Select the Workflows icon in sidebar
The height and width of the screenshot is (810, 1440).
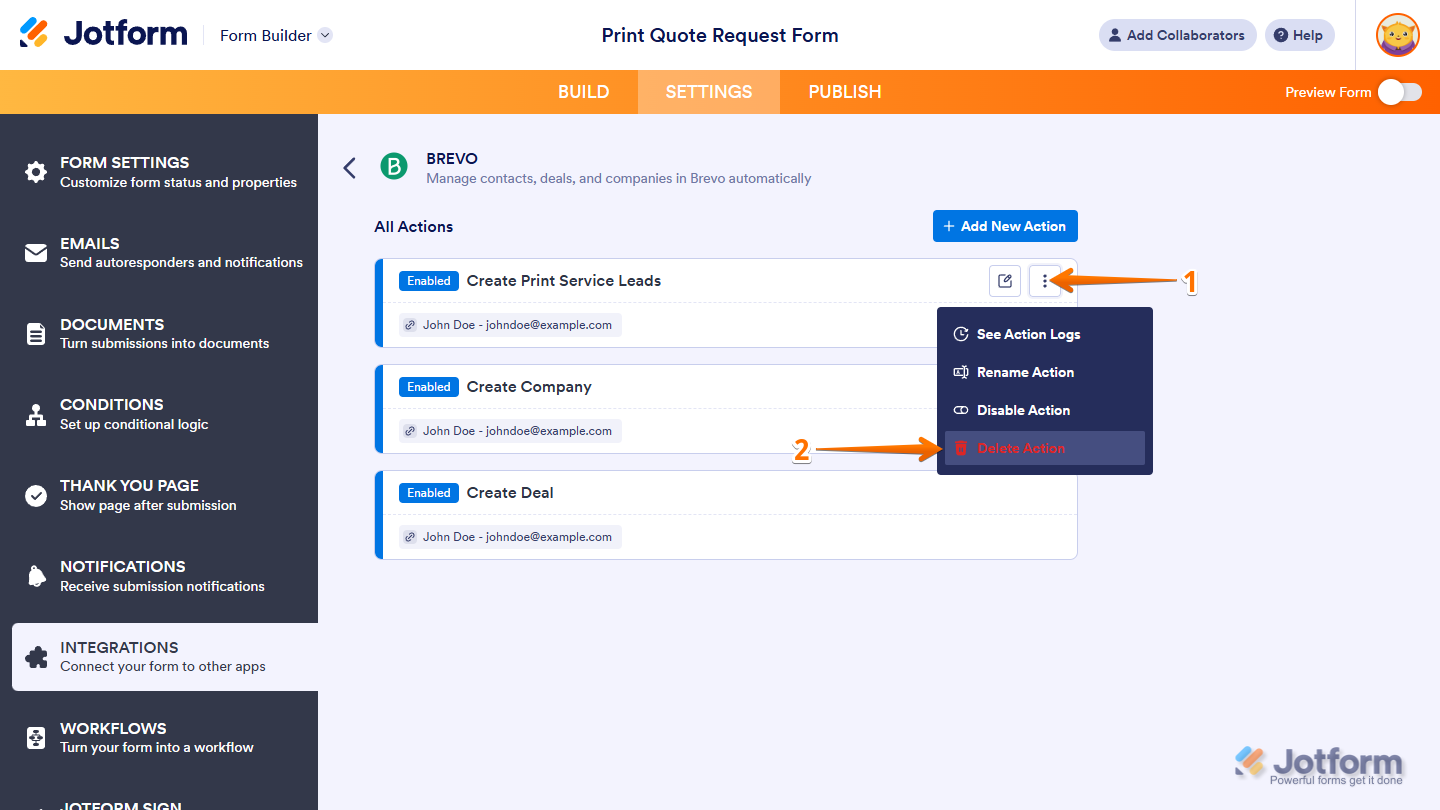(35, 737)
